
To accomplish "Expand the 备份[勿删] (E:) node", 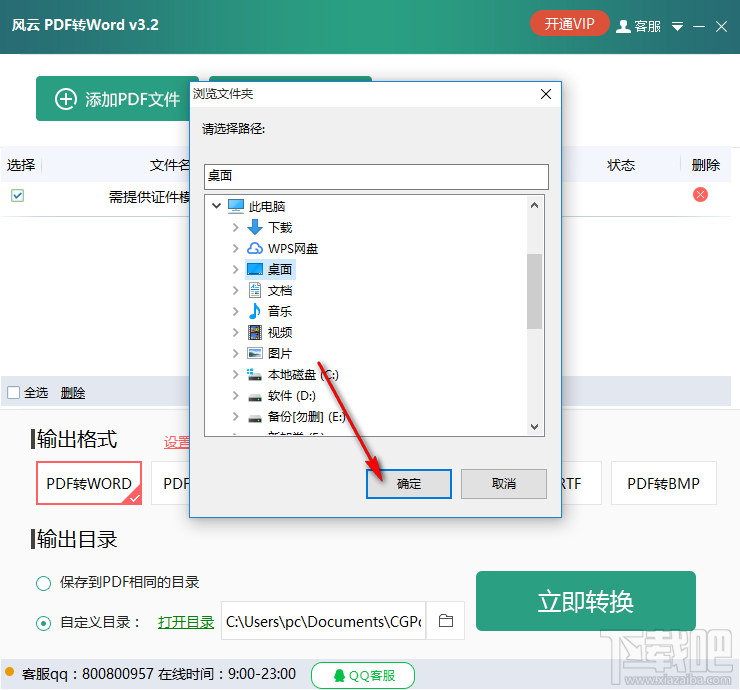I will pyautogui.click(x=235, y=417).
